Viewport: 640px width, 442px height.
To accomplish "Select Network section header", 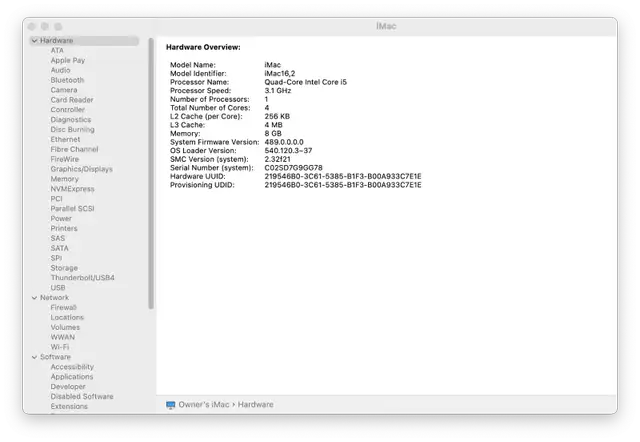I will [54, 298].
